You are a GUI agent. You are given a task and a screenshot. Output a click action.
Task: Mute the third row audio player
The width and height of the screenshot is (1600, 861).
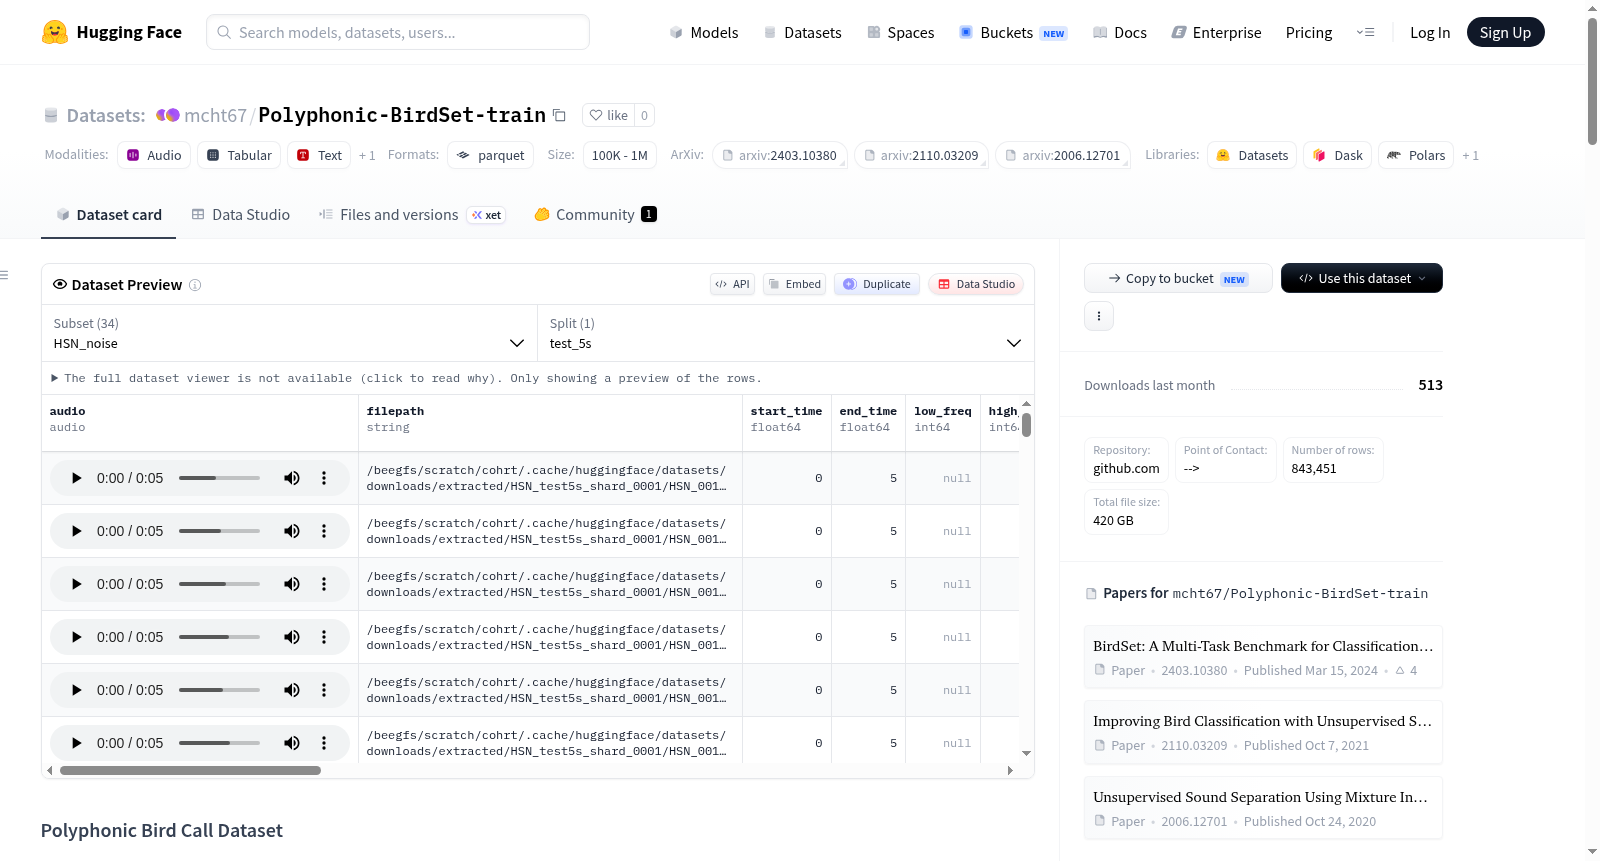click(292, 584)
